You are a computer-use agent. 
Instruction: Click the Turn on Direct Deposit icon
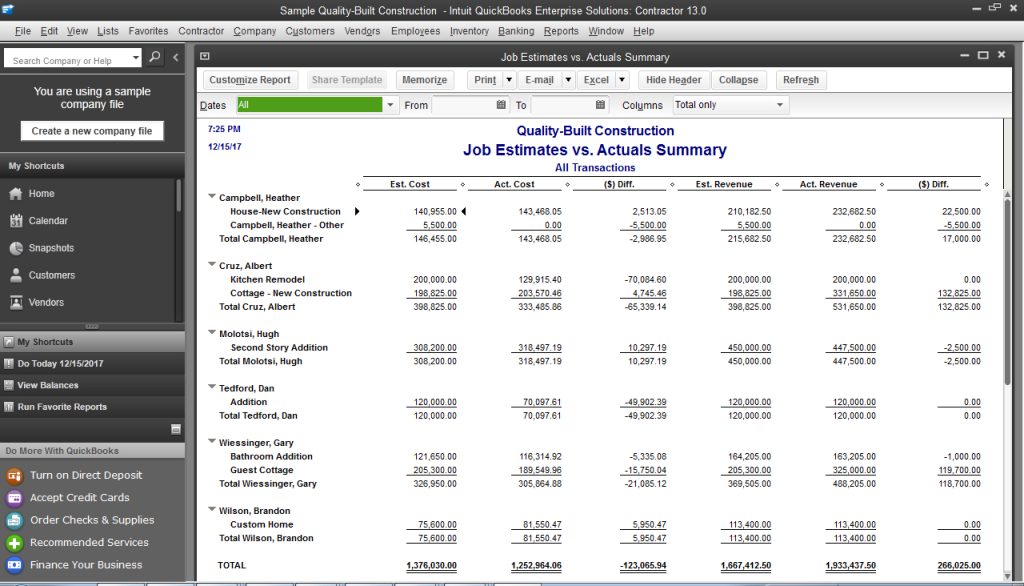click(14, 475)
